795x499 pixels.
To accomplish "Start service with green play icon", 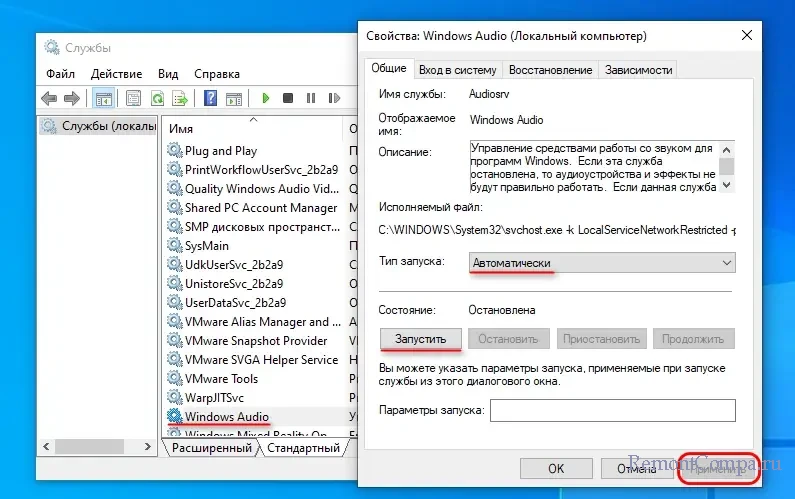I will click(x=265, y=98).
